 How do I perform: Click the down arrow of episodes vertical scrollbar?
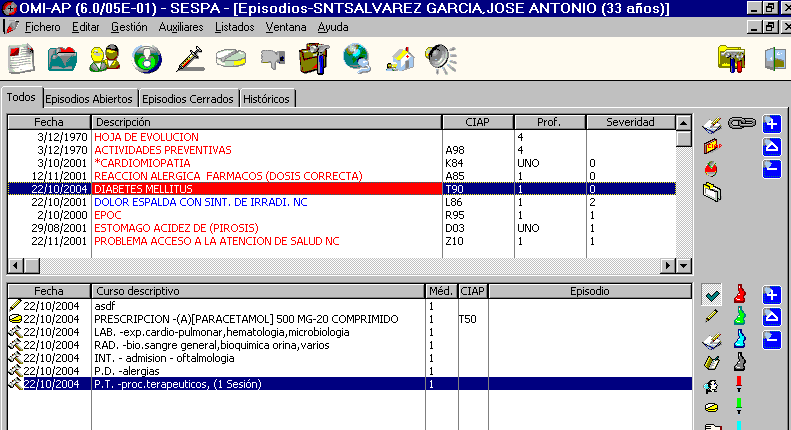point(684,267)
